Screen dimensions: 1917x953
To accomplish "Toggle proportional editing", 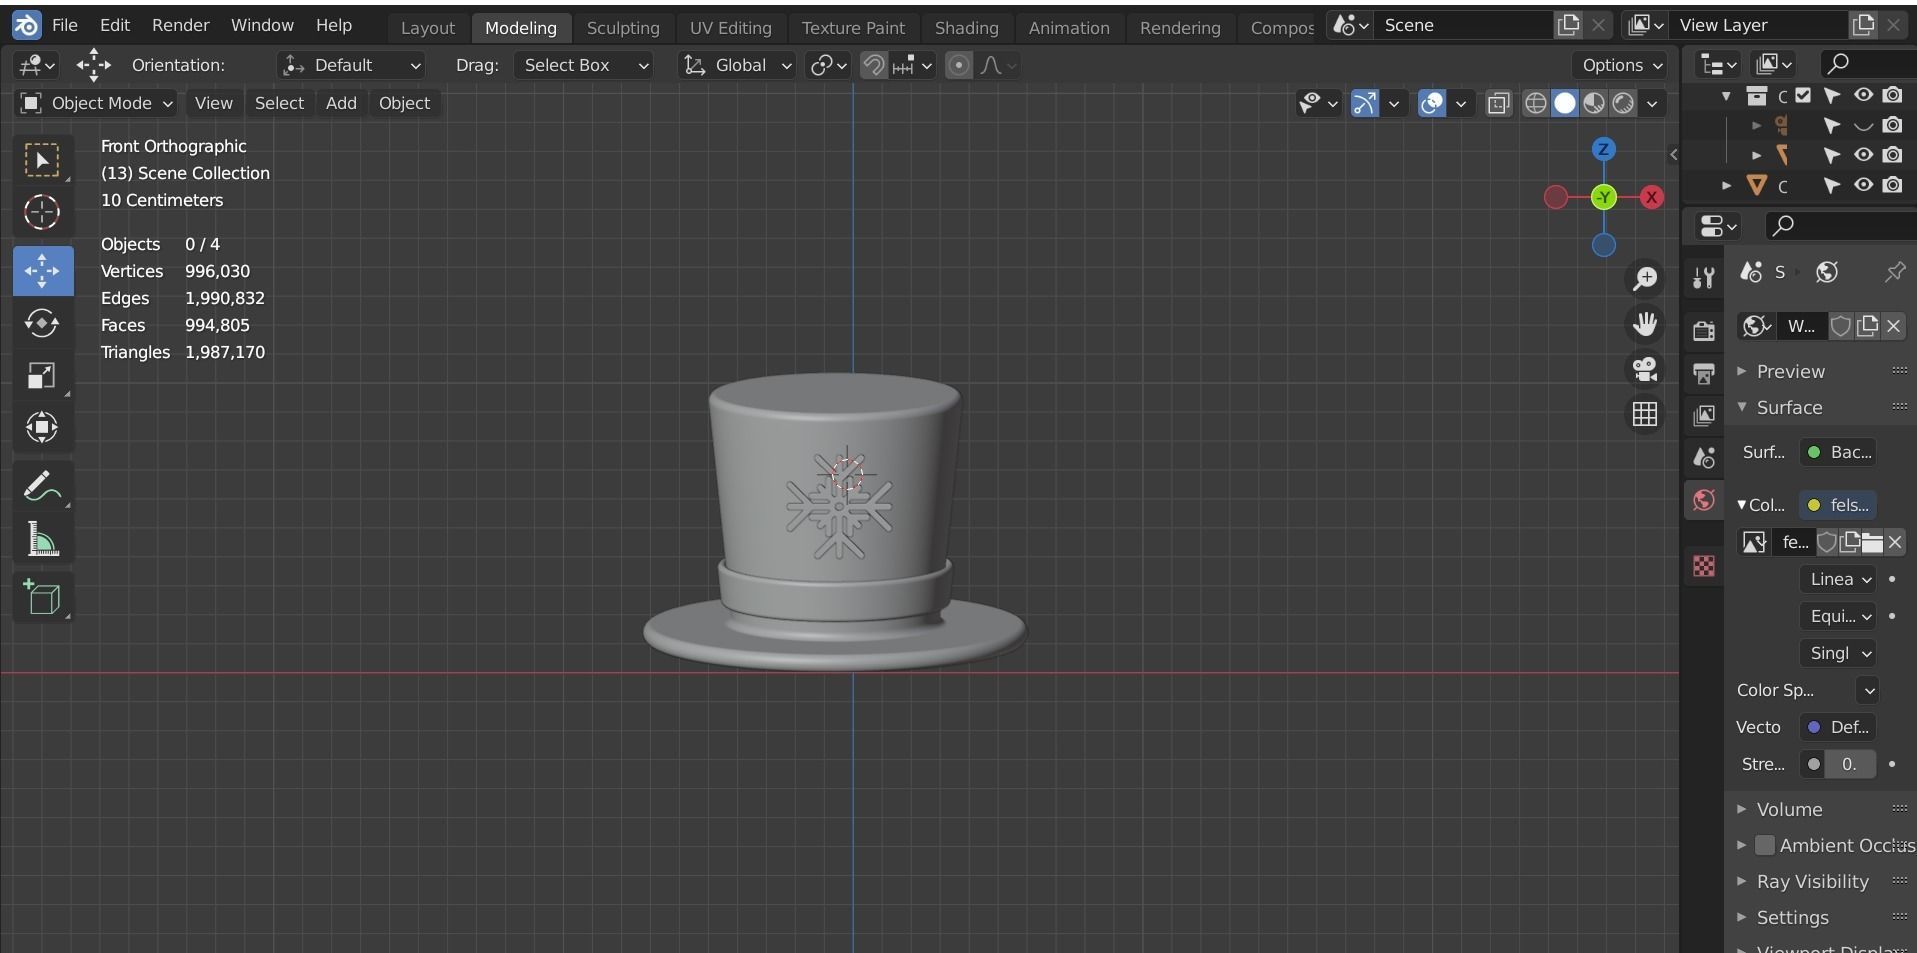I will (x=958, y=65).
